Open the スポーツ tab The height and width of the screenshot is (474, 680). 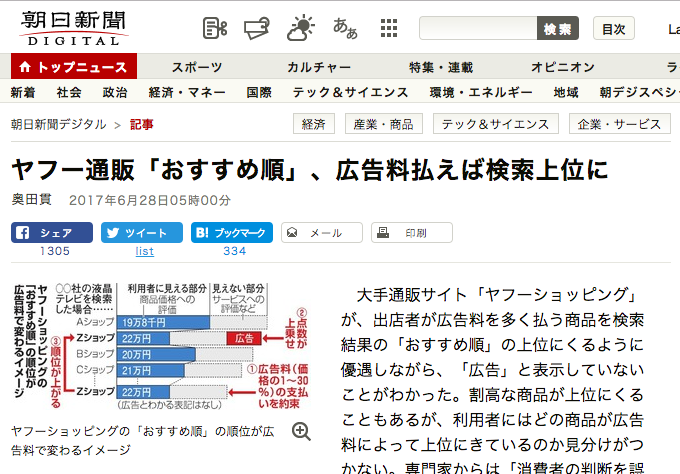197,67
